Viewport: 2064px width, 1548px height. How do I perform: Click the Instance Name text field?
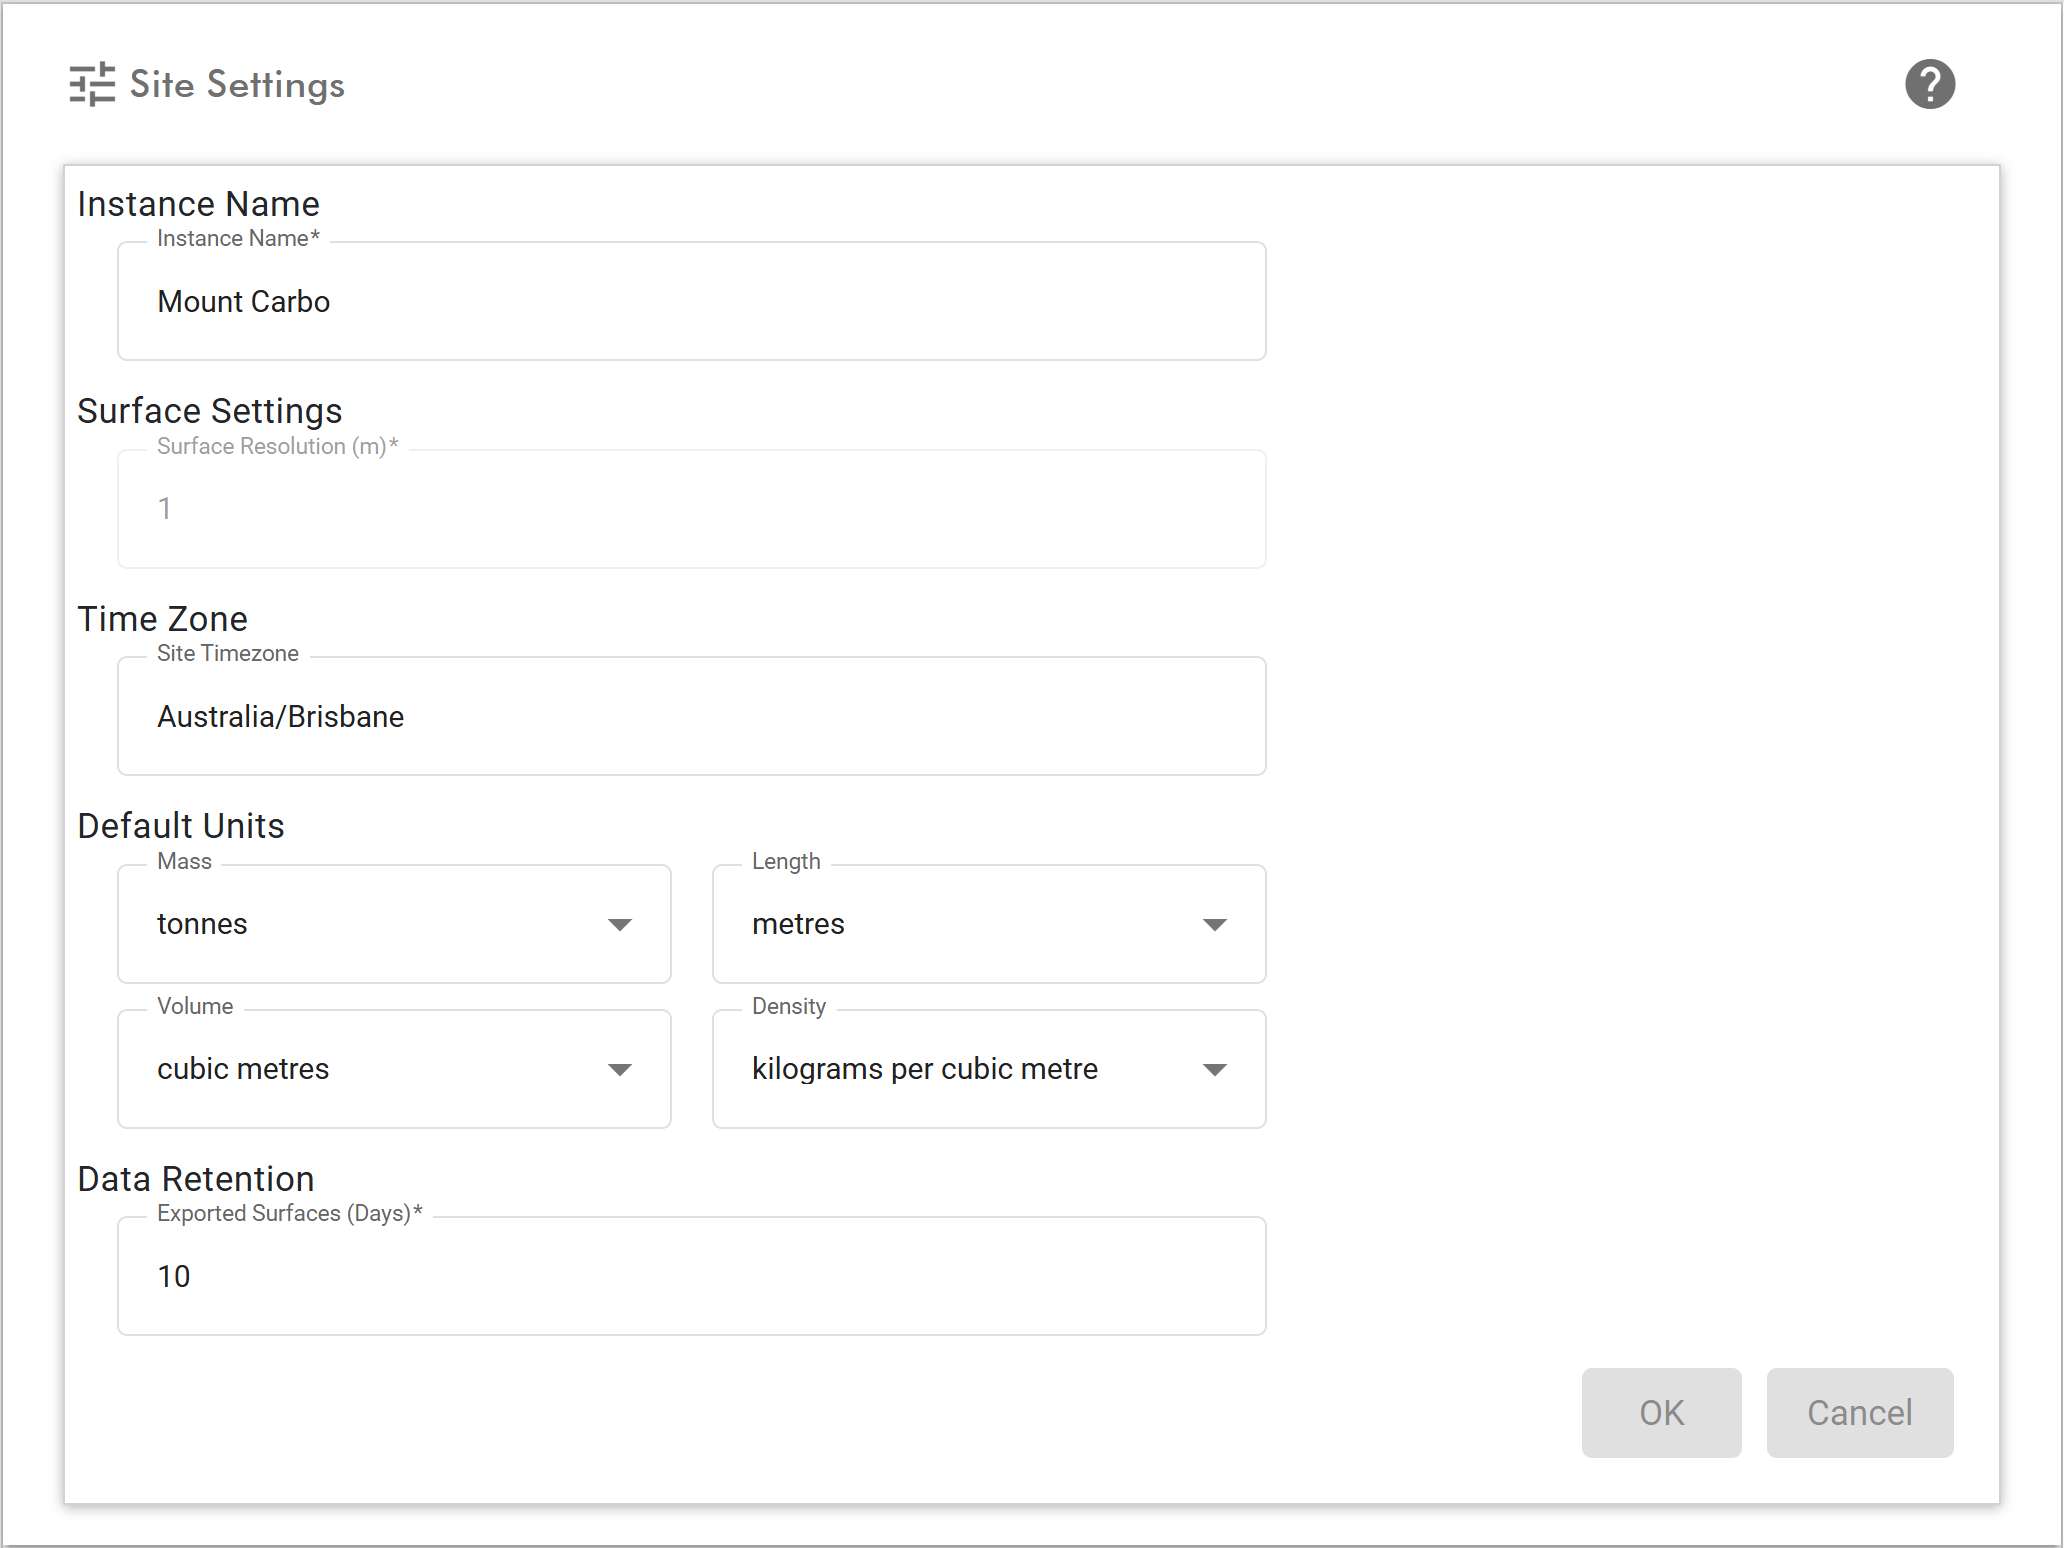click(691, 301)
